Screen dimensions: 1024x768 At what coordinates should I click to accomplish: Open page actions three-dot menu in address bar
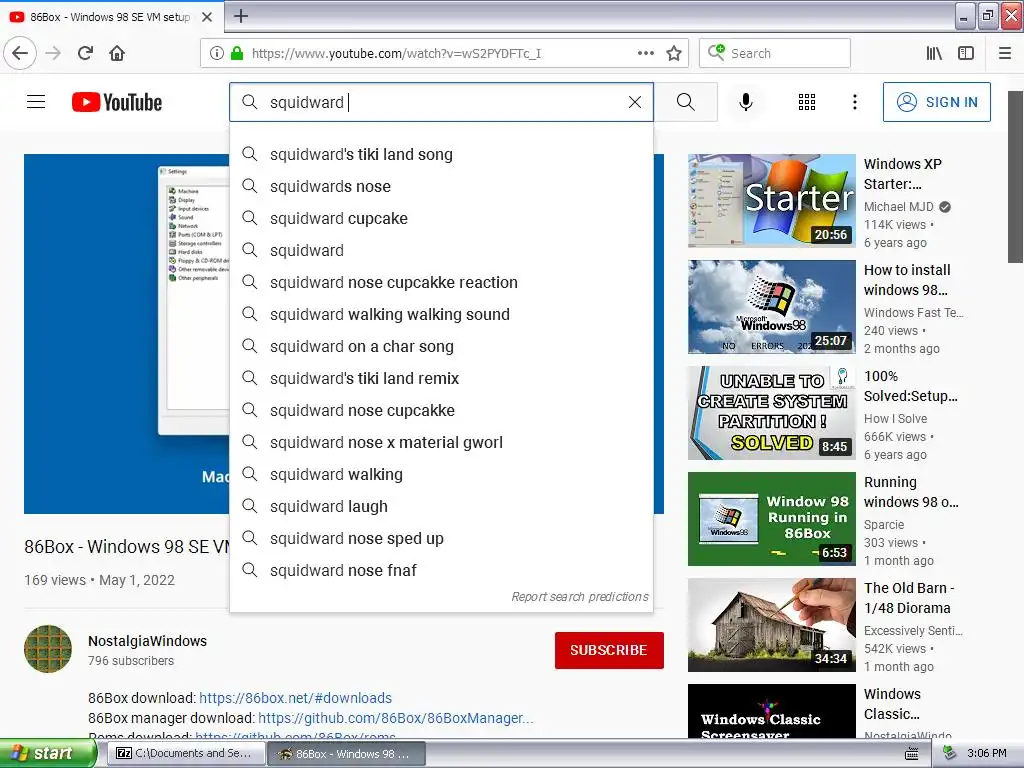point(645,53)
